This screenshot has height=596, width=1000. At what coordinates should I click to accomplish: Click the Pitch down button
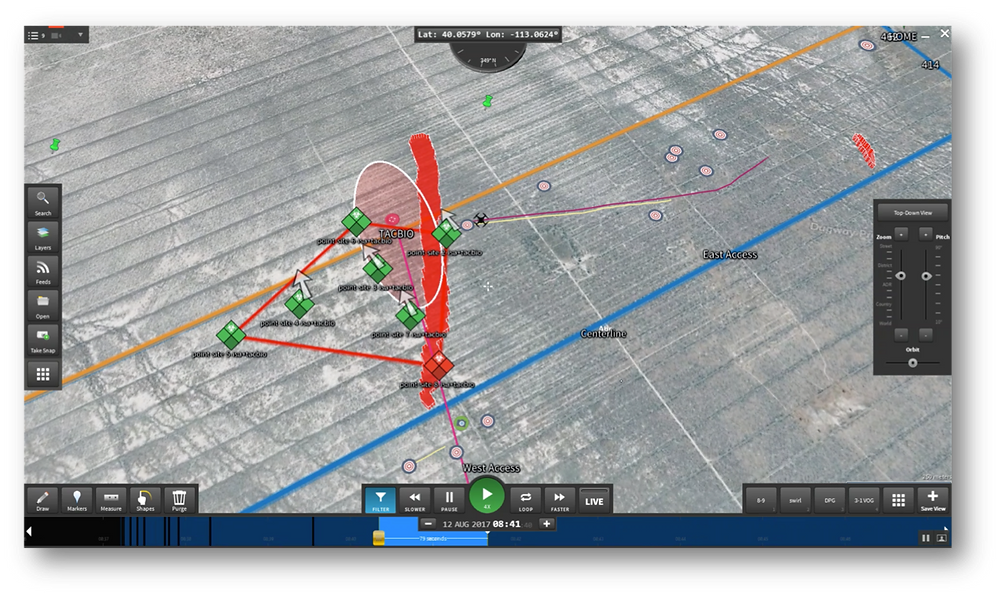pos(925,335)
